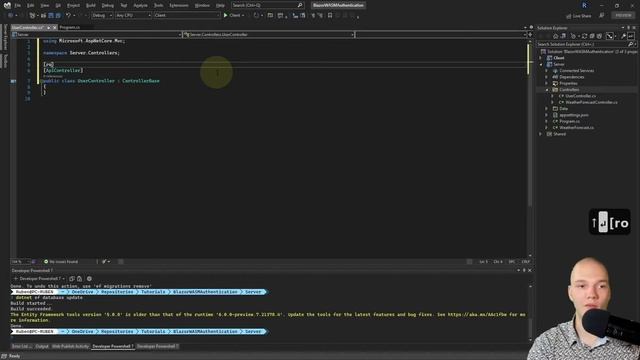Open the Server project navigation dropdown
The width and height of the screenshot is (640, 360).
(96, 35)
